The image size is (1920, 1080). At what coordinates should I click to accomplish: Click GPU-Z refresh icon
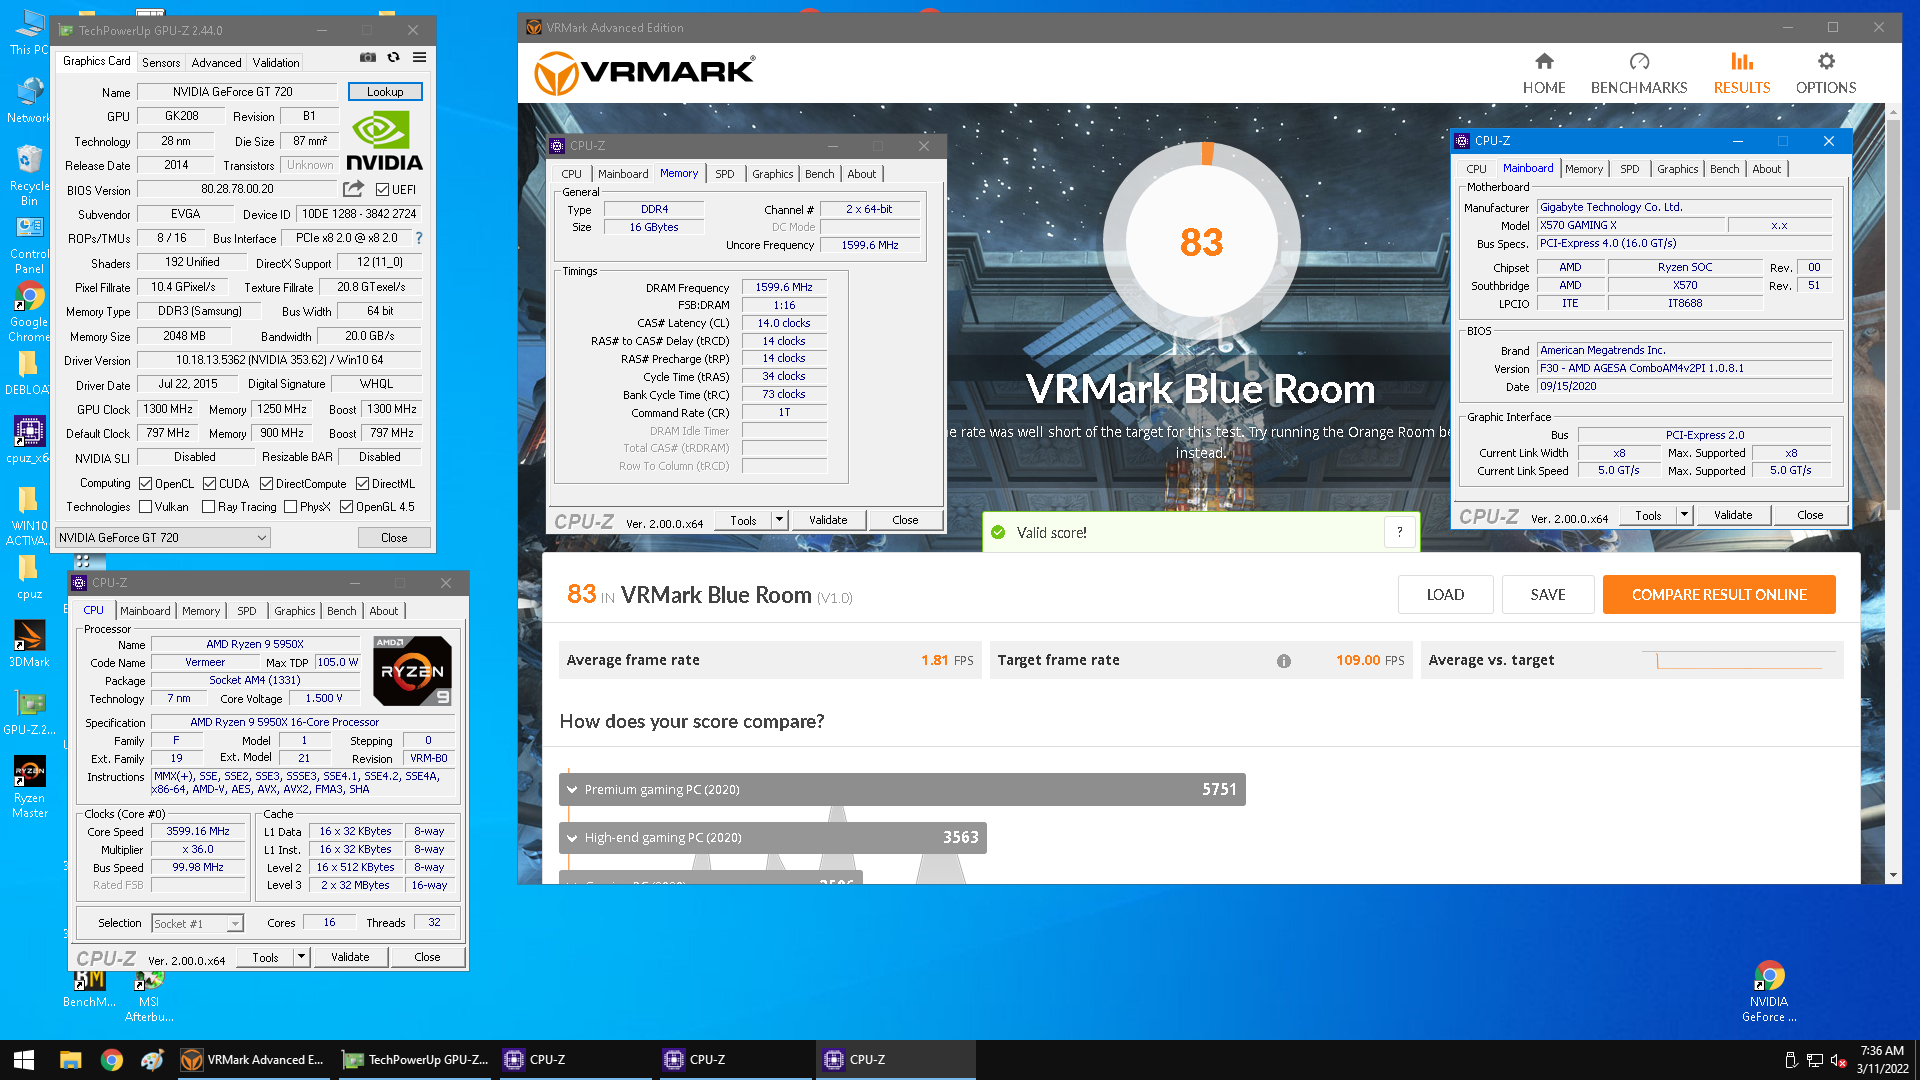[394, 58]
